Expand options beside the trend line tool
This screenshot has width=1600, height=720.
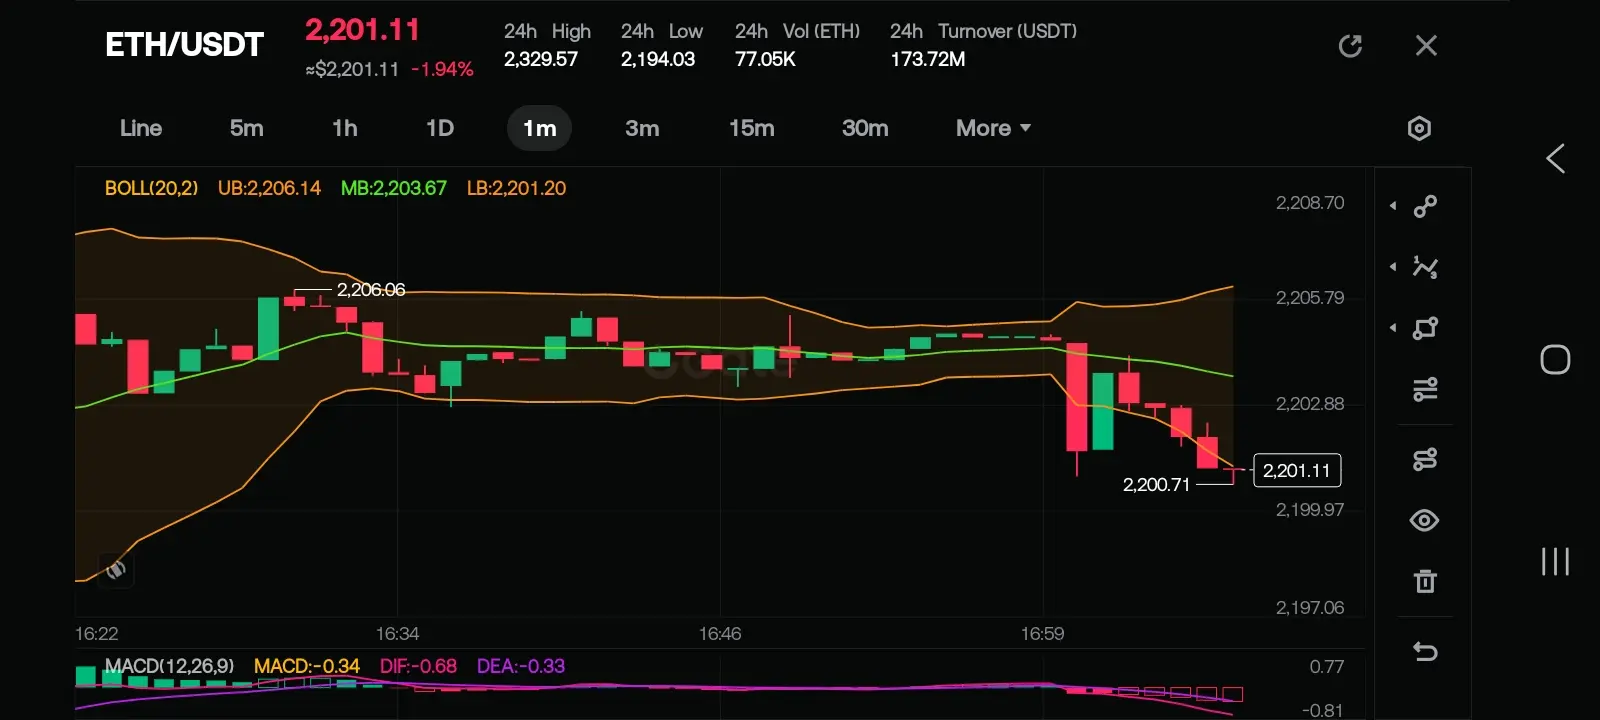(x=1393, y=206)
